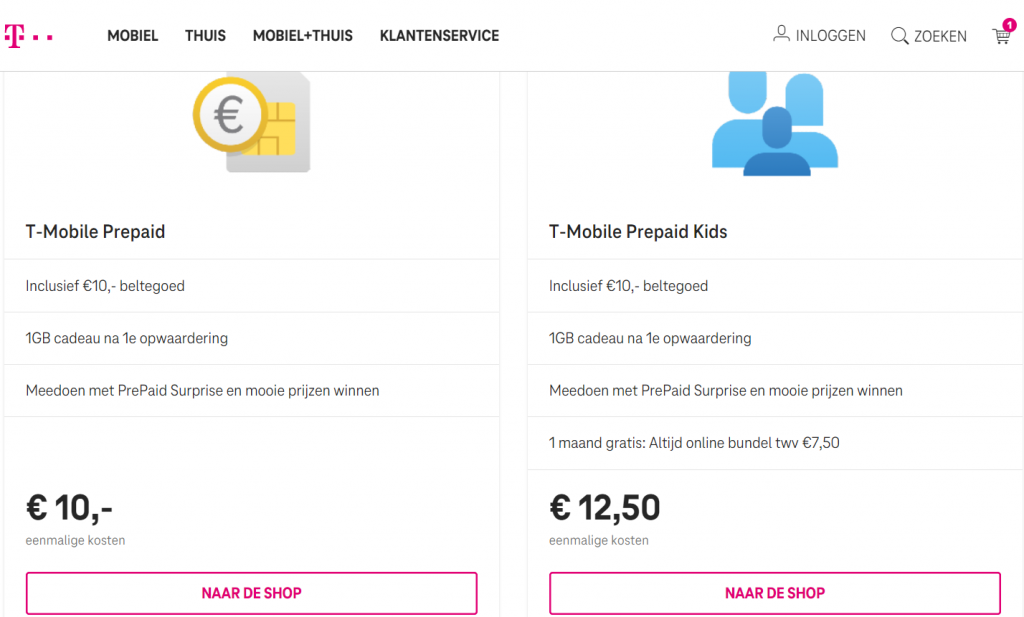
Task: Click the user account icon
Action: click(x=781, y=33)
